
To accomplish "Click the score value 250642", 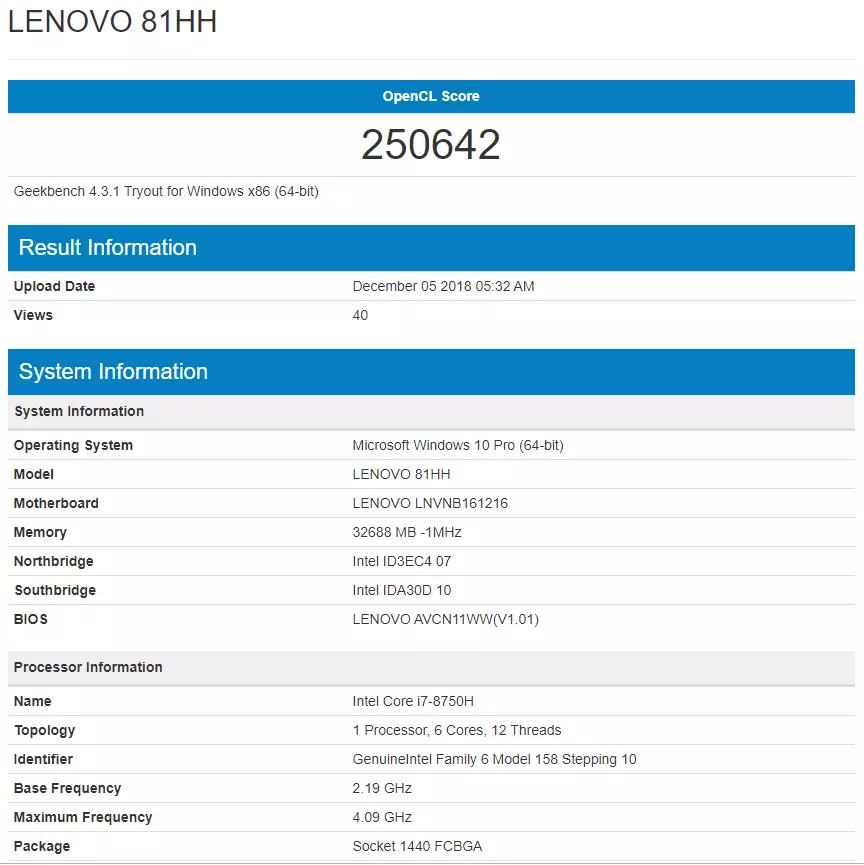I will (x=431, y=145).
